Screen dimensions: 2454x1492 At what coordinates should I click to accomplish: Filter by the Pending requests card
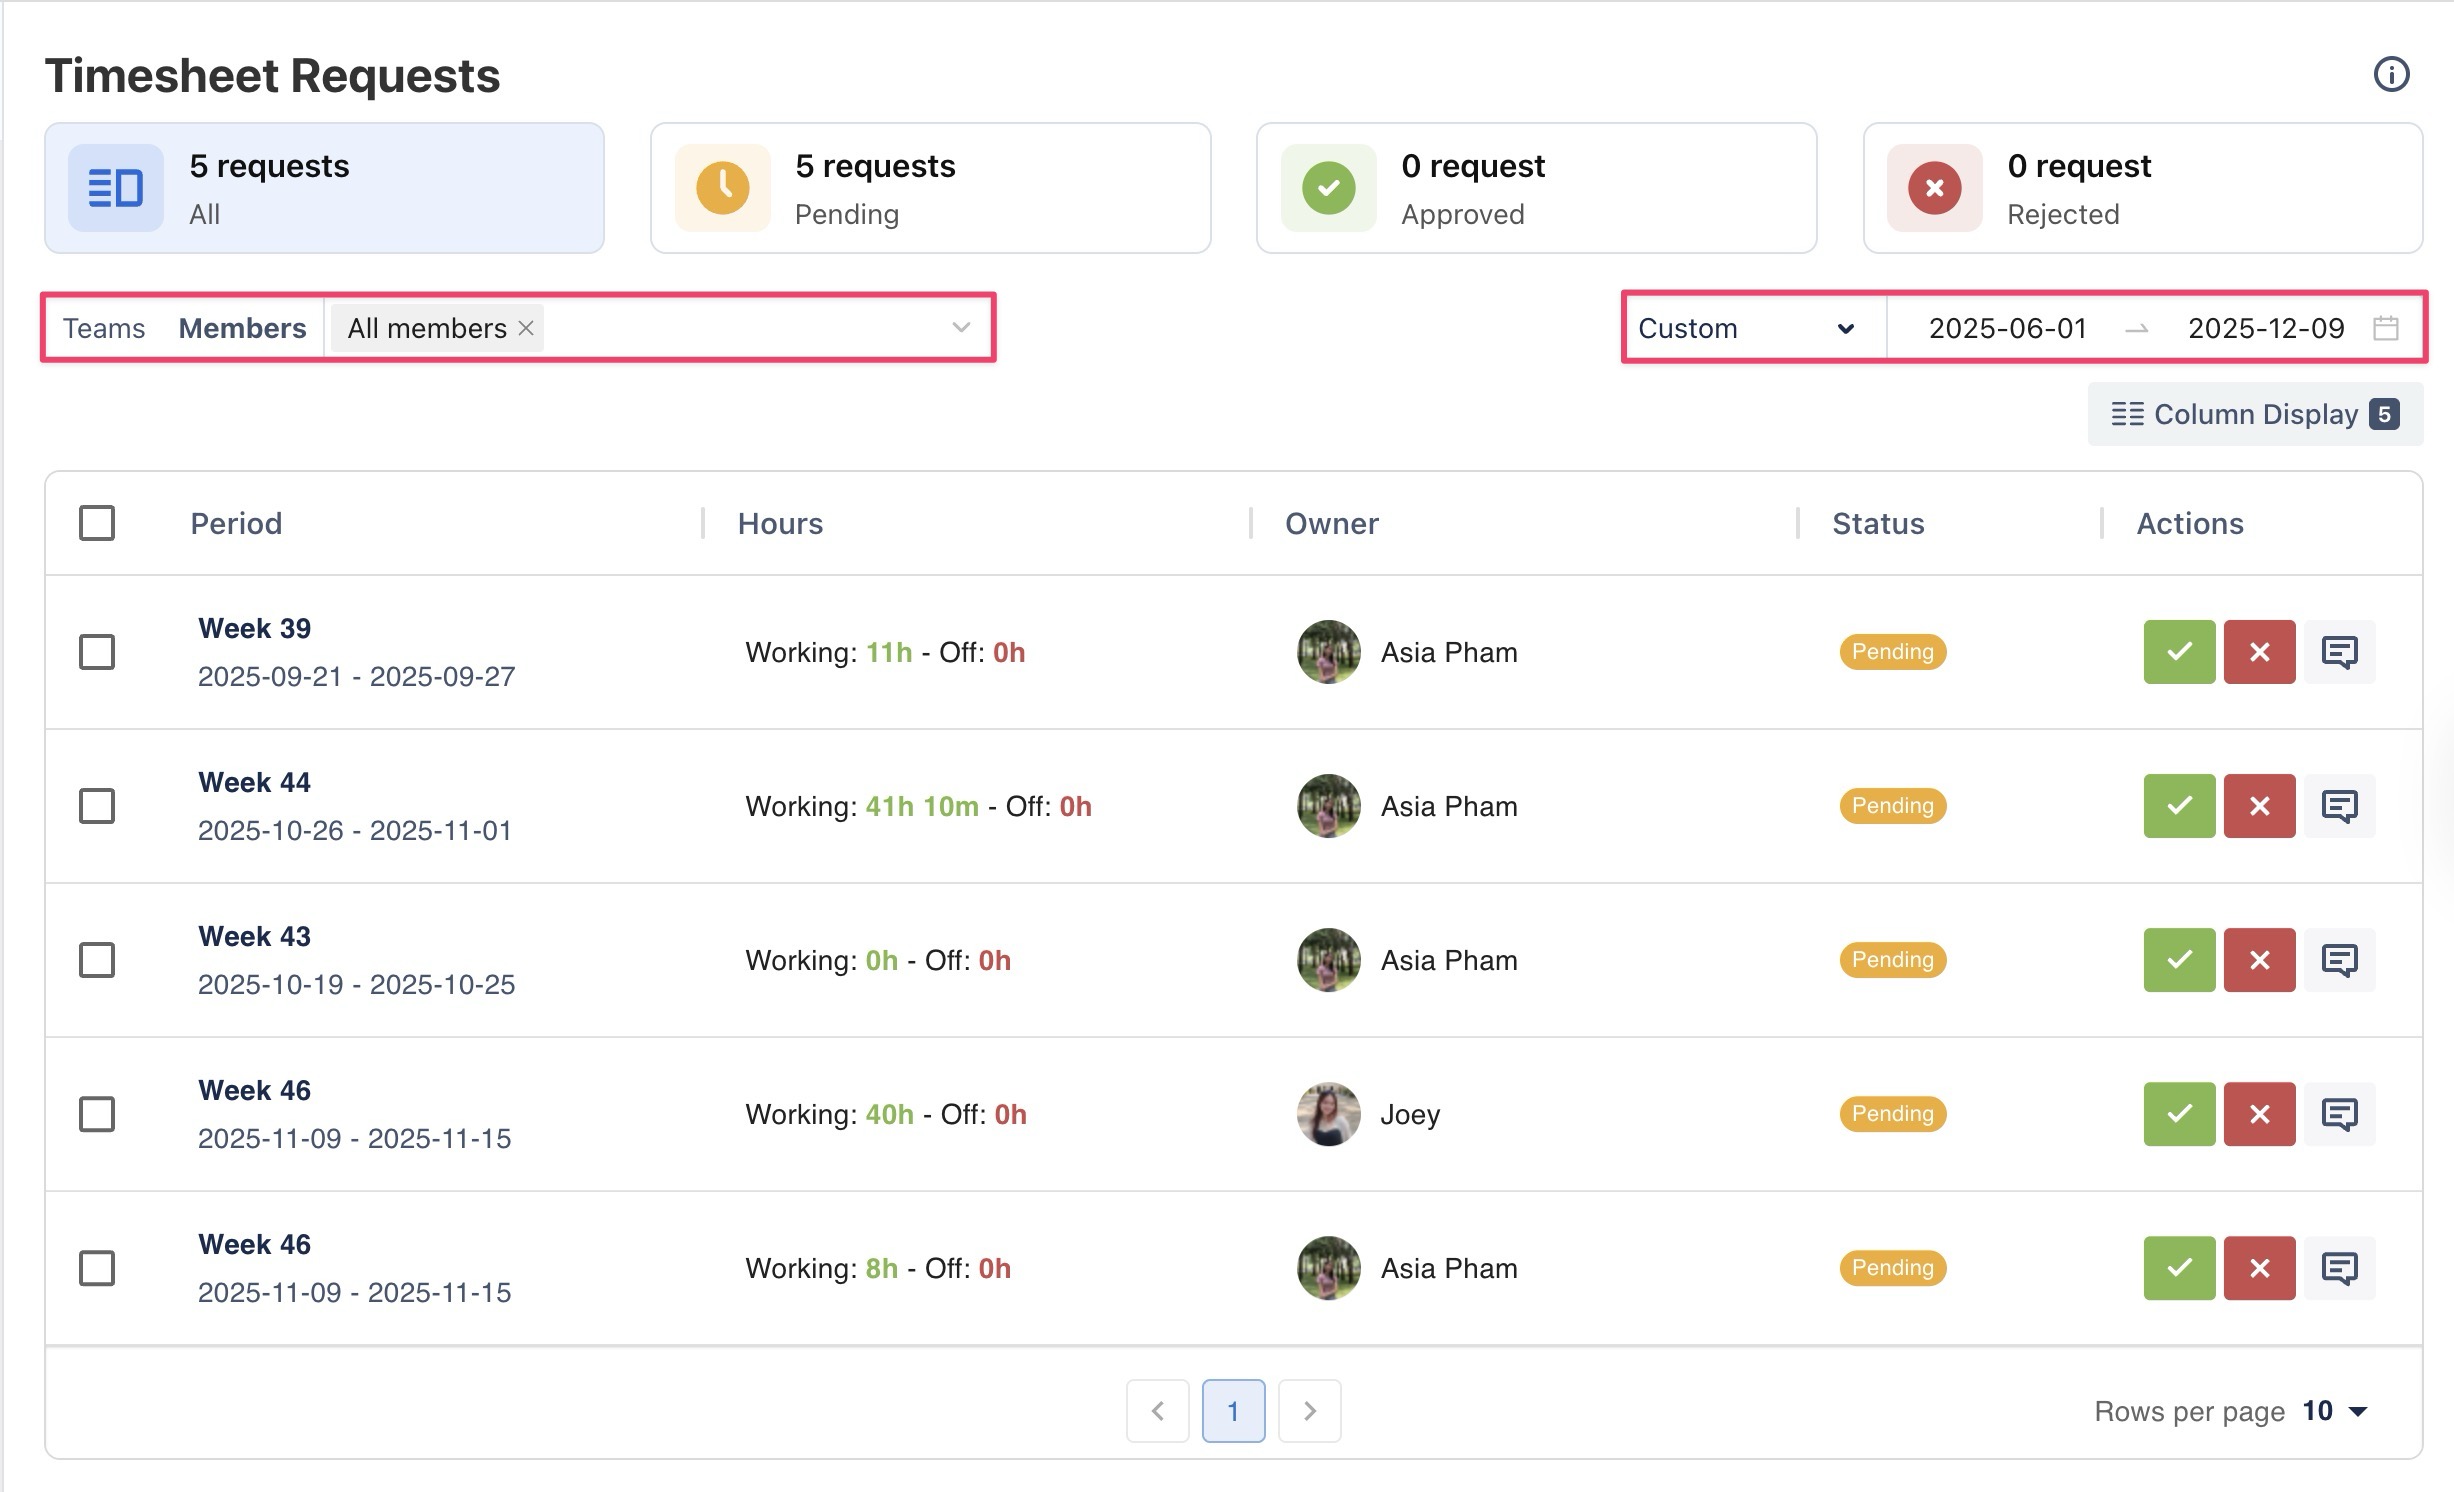pos(930,188)
